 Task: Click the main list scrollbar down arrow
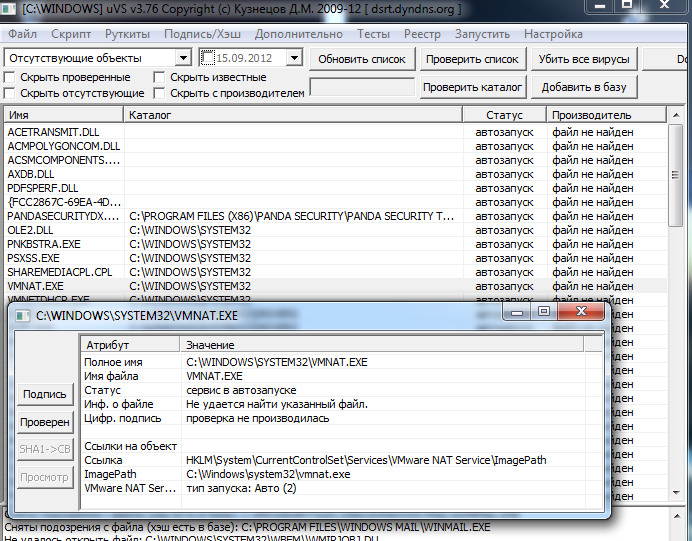click(x=675, y=492)
